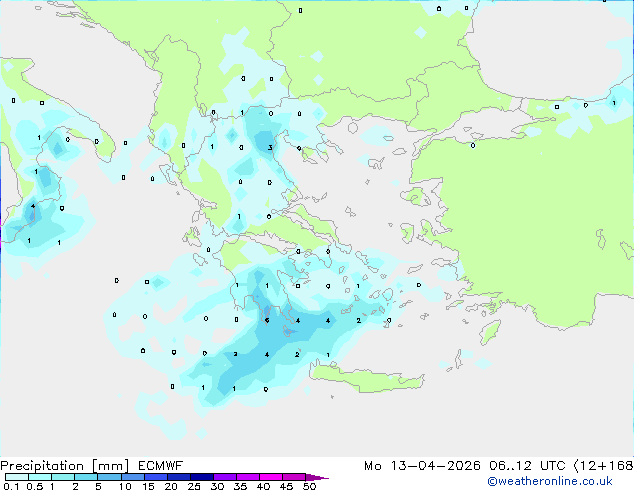Pick the 35–40 mm legend swatch
The width and height of the screenshot is (634, 490).
click(x=248, y=477)
